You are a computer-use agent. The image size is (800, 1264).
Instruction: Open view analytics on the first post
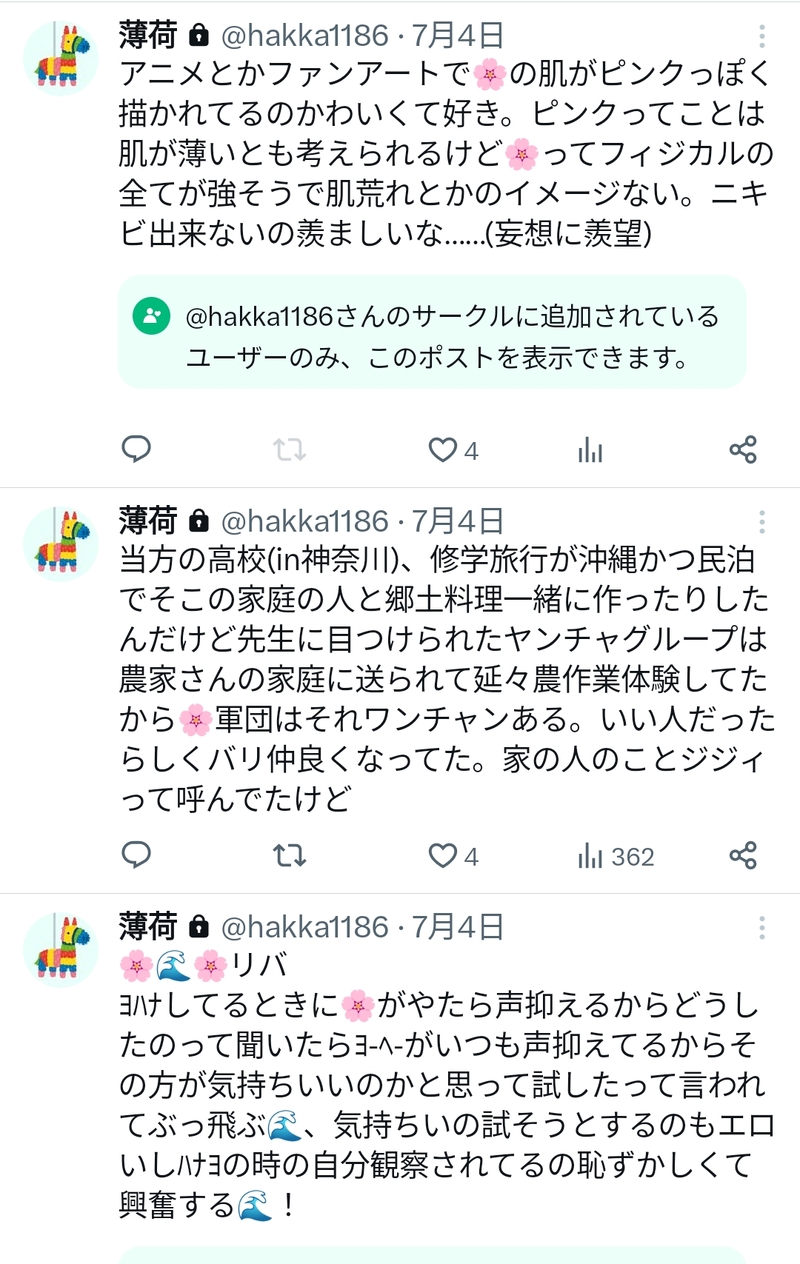(590, 450)
